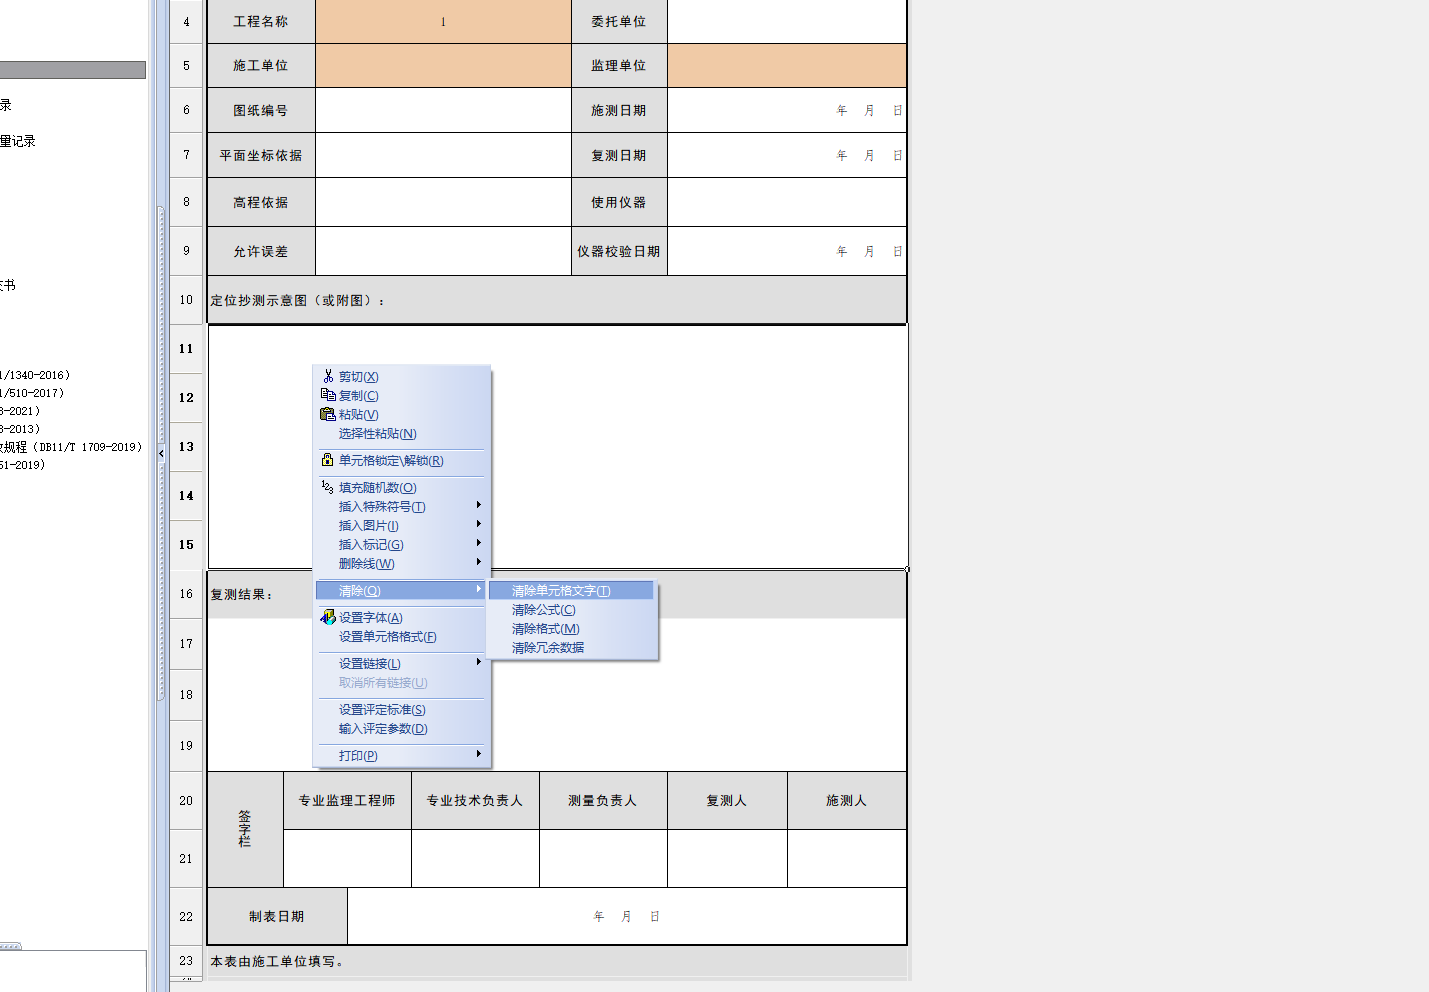Select row header 16
The height and width of the screenshot is (992, 1429).
click(x=186, y=594)
